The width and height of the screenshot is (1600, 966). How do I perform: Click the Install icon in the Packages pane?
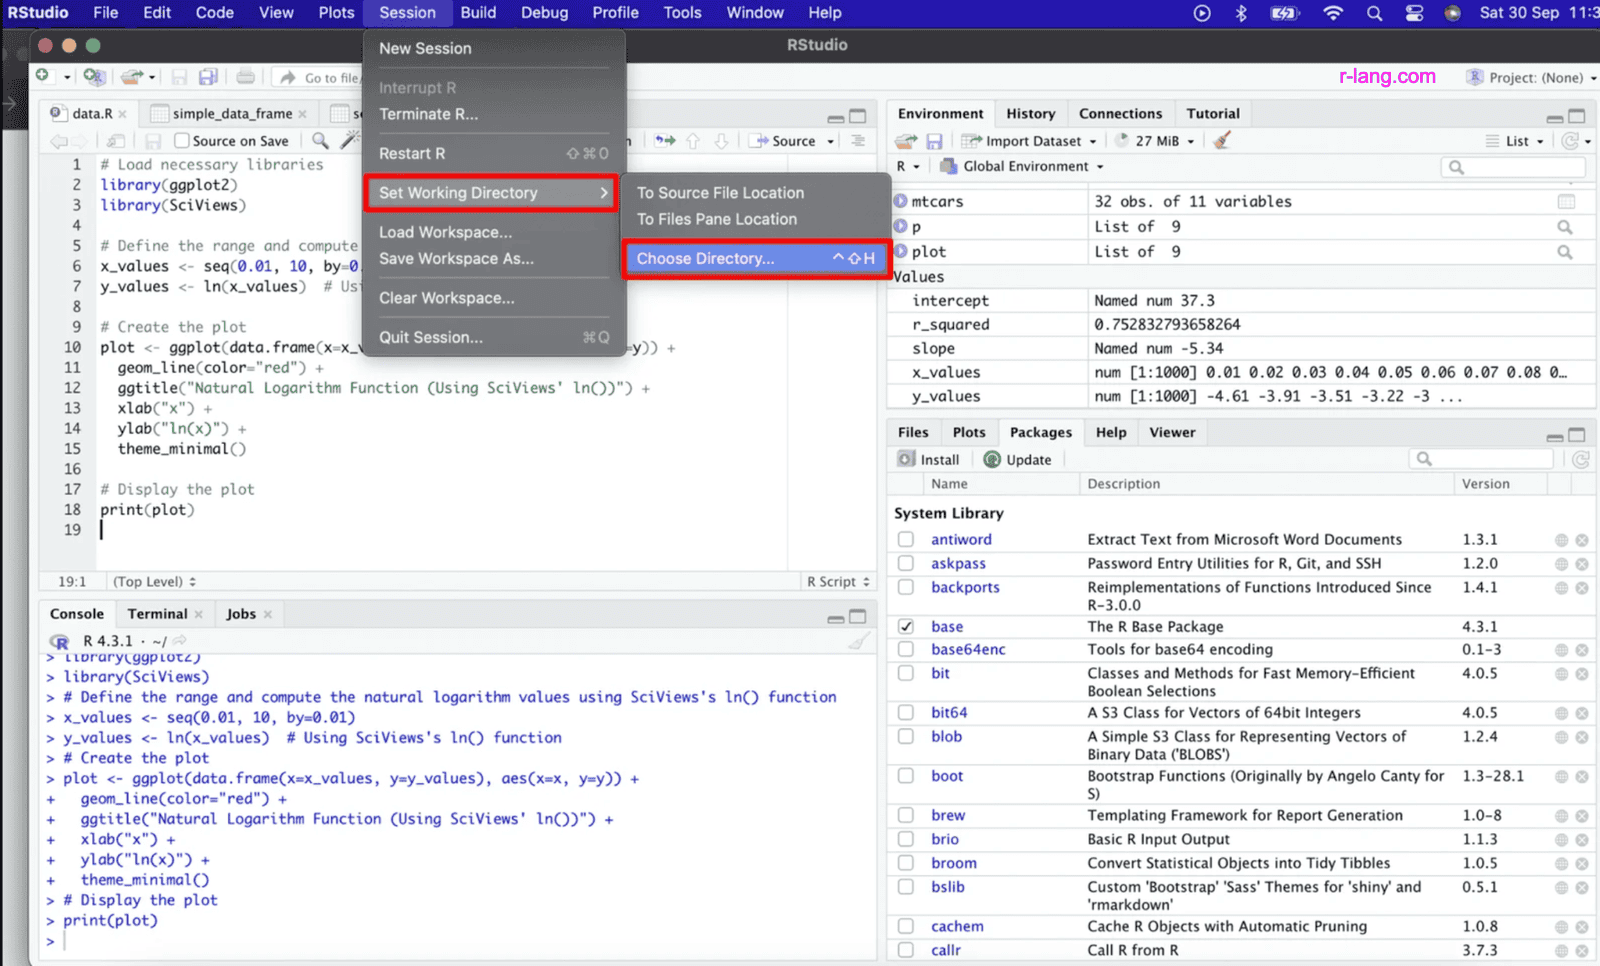pyautogui.click(x=929, y=459)
